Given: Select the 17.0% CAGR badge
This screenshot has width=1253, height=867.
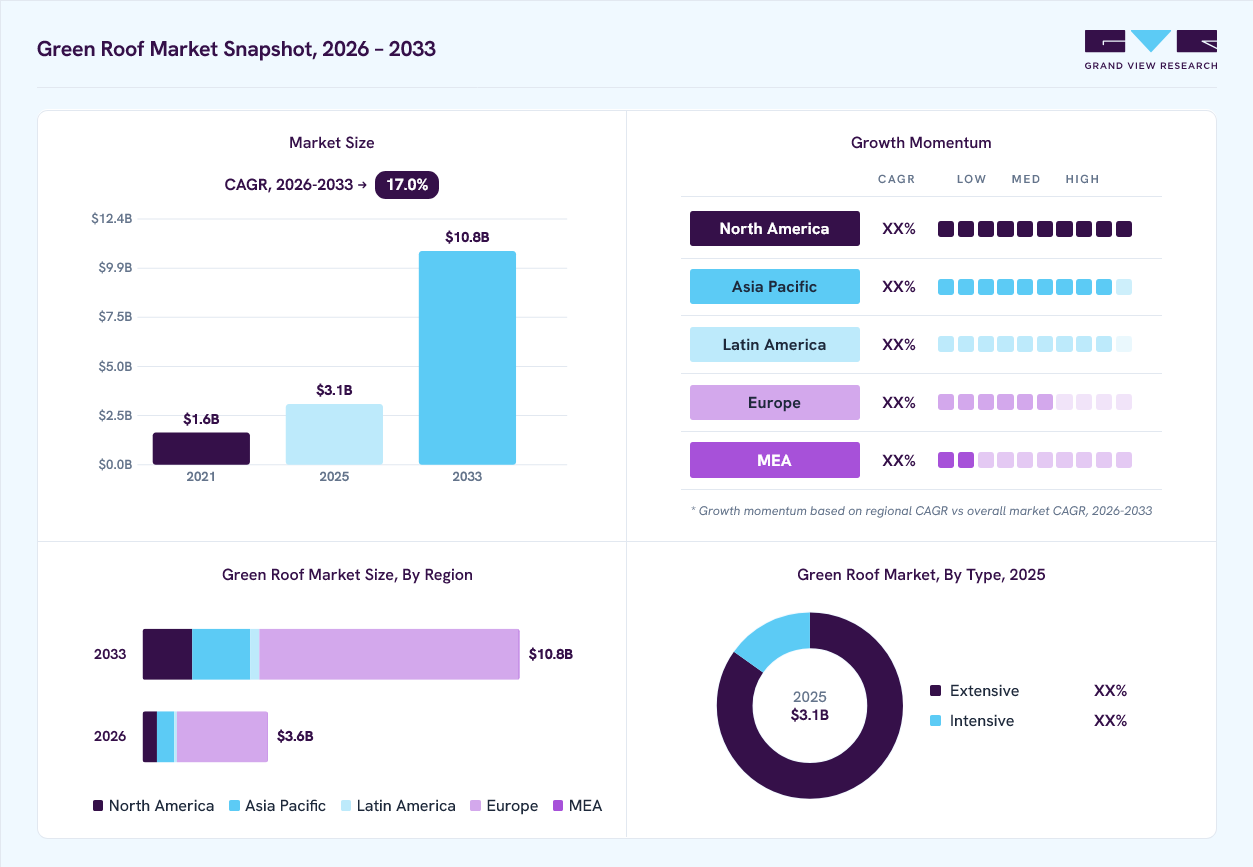Looking at the screenshot, I should 407,185.
